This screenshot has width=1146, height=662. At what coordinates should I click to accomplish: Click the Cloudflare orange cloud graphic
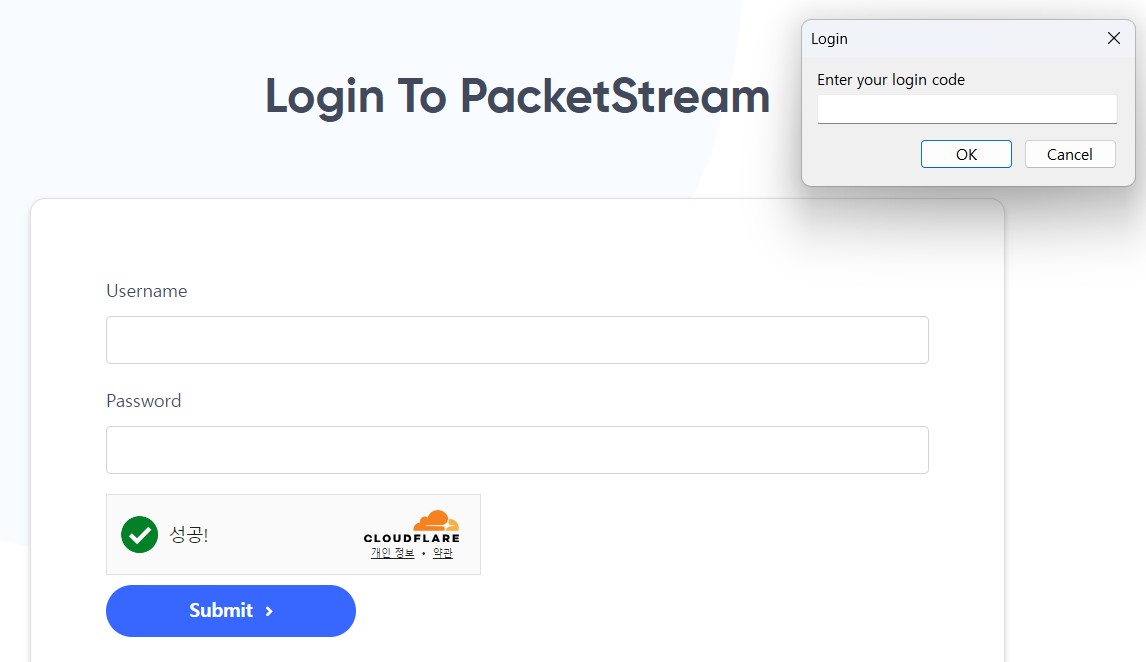435,518
